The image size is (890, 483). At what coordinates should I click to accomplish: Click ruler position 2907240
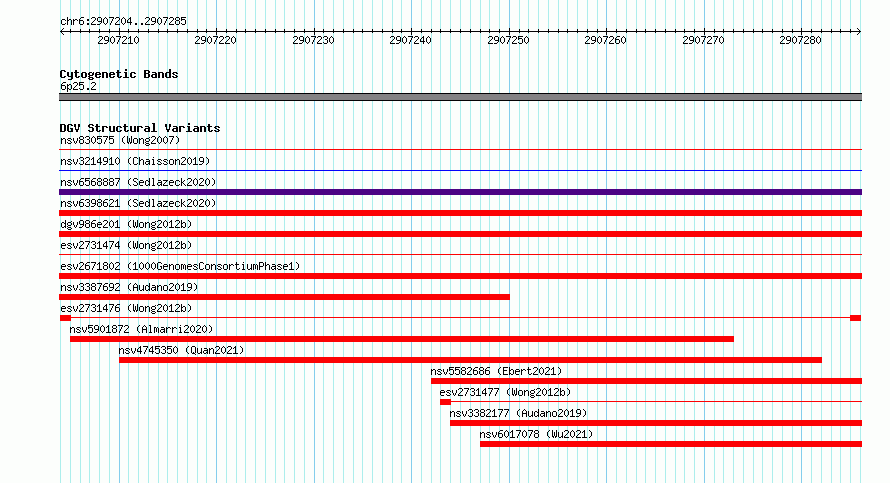(x=410, y=40)
